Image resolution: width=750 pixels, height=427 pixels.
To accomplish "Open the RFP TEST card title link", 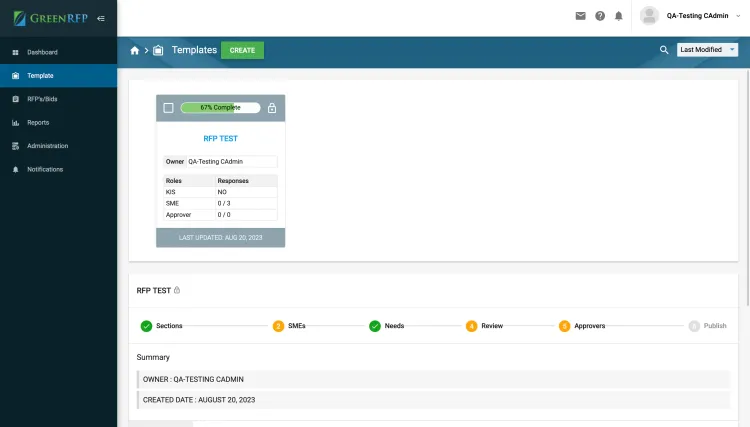I will click(x=221, y=139).
